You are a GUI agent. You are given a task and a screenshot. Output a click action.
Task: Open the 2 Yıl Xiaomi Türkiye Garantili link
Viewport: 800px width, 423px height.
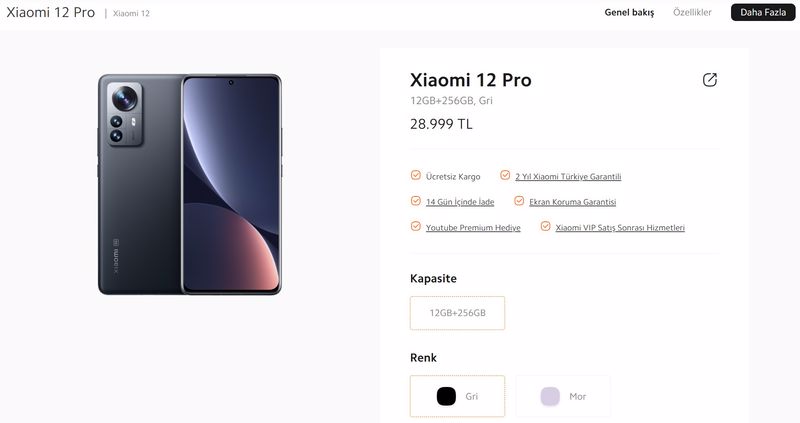coord(568,177)
